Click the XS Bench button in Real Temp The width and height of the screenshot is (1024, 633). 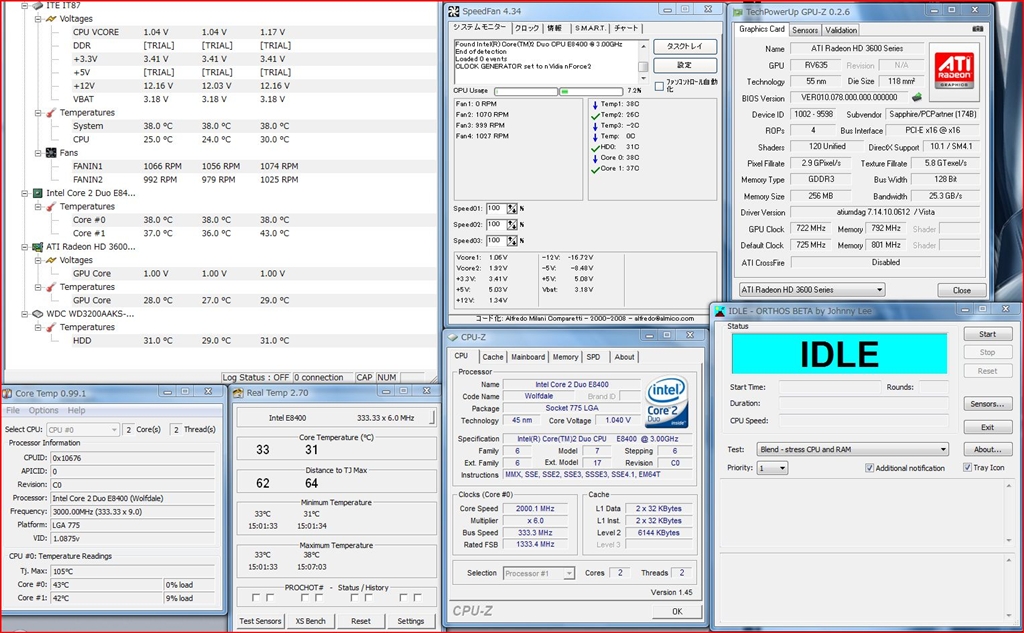309,621
